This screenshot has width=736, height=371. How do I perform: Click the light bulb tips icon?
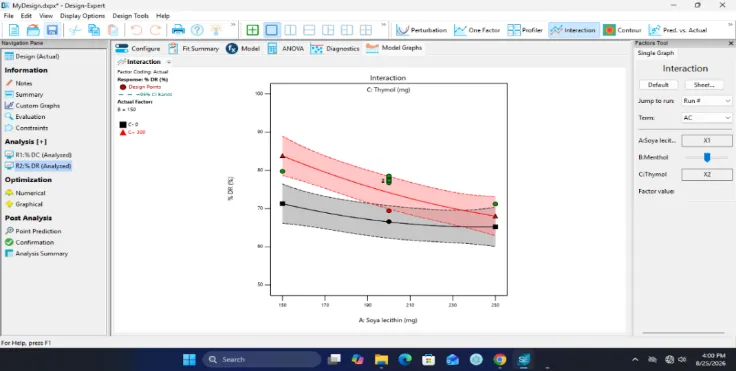click(x=215, y=30)
